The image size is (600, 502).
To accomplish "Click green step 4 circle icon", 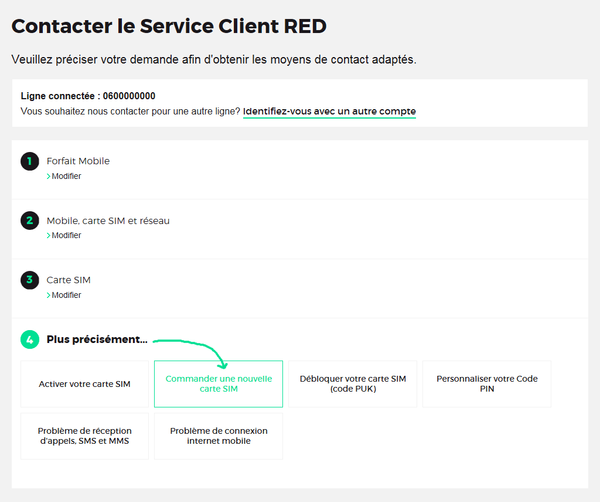I will point(30,339).
